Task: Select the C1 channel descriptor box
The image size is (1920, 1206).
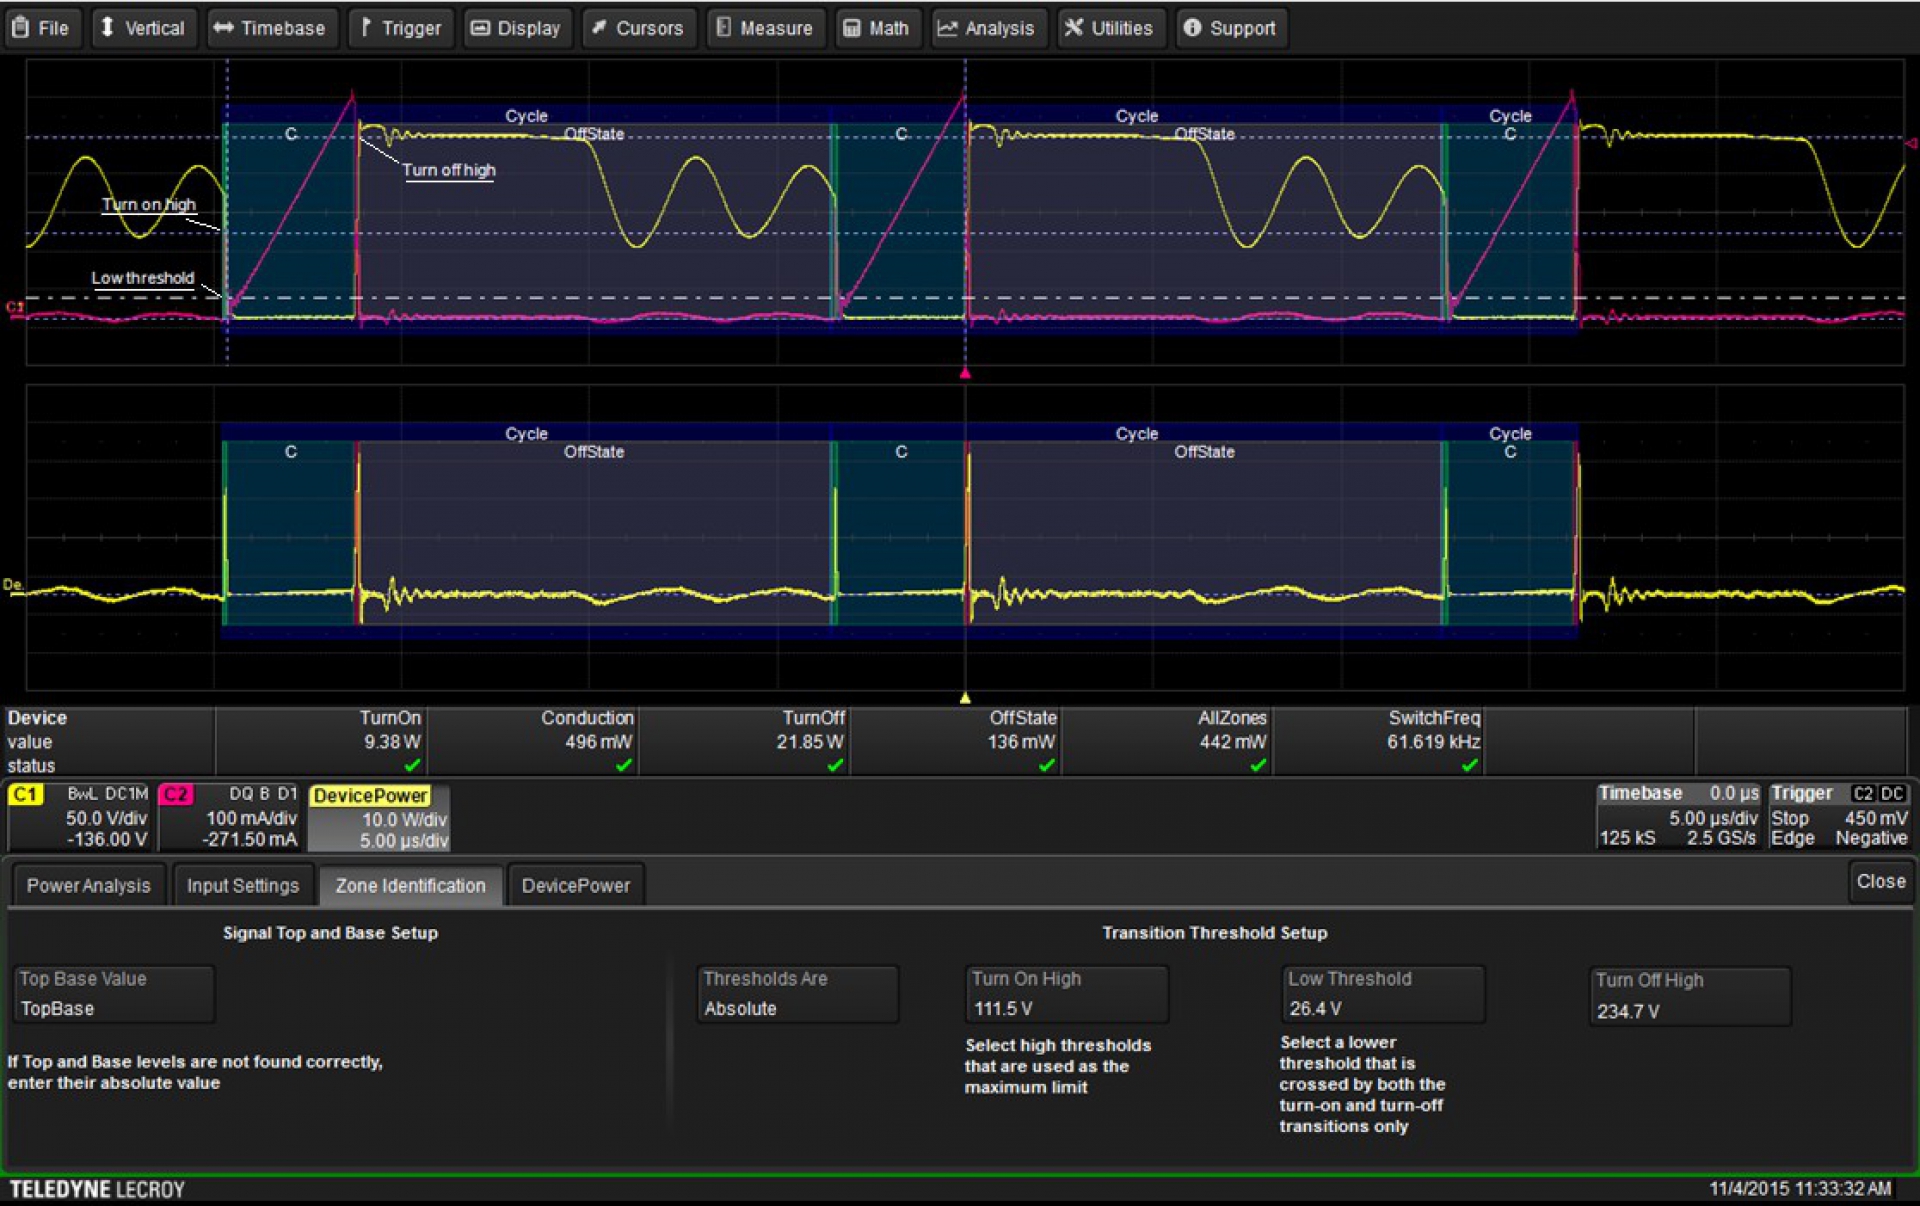Action: (x=78, y=816)
